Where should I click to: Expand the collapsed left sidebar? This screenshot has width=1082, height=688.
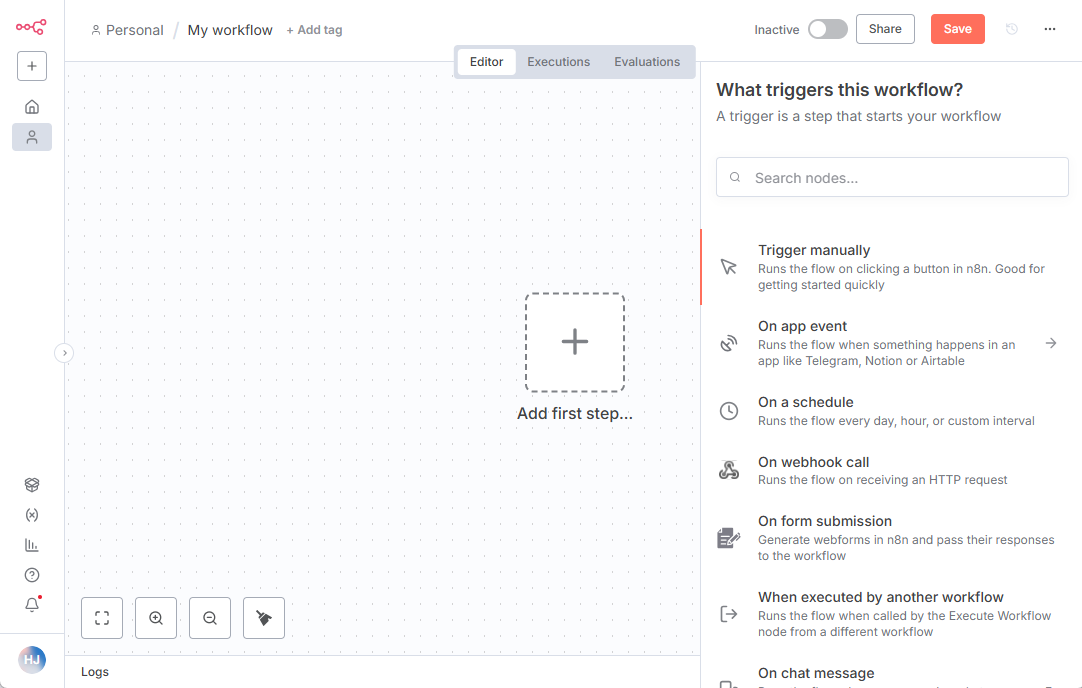[x=64, y=353]
